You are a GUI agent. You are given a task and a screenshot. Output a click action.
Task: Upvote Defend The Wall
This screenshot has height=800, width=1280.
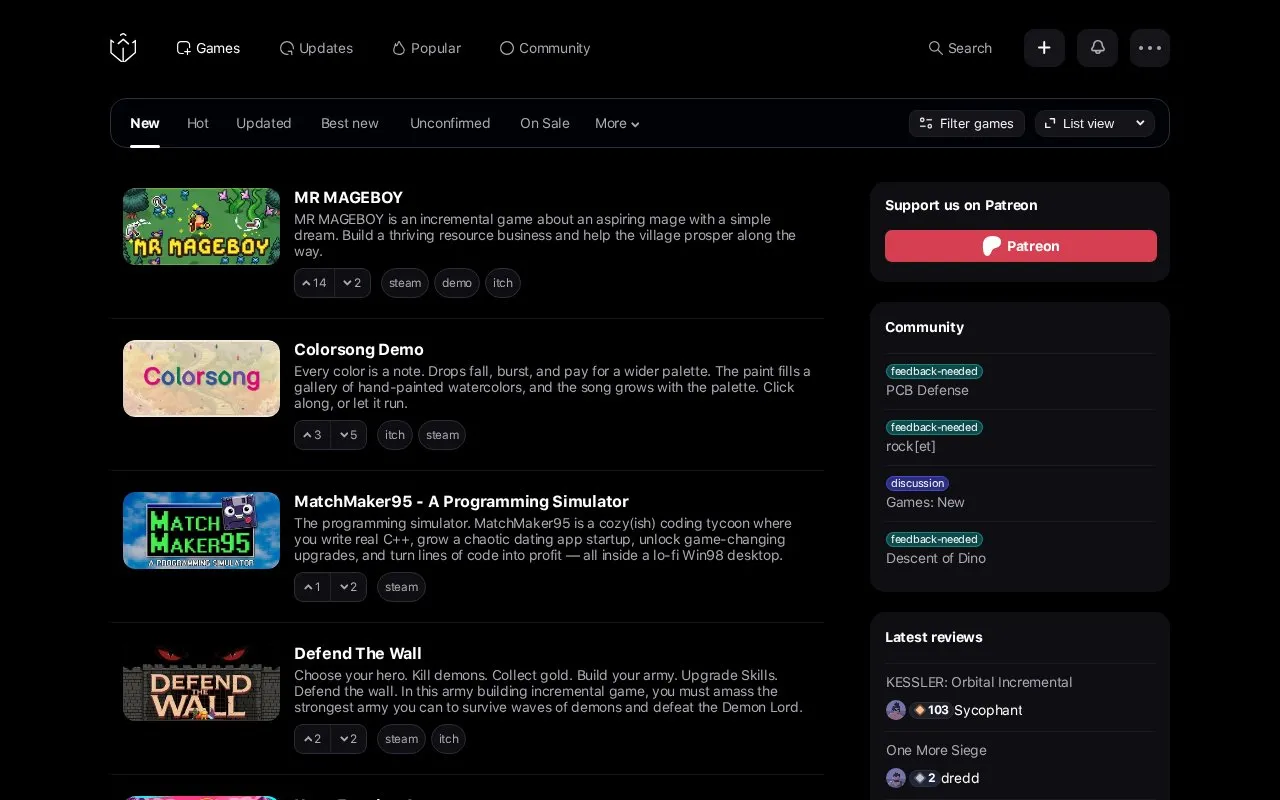(x=312, y=739)
